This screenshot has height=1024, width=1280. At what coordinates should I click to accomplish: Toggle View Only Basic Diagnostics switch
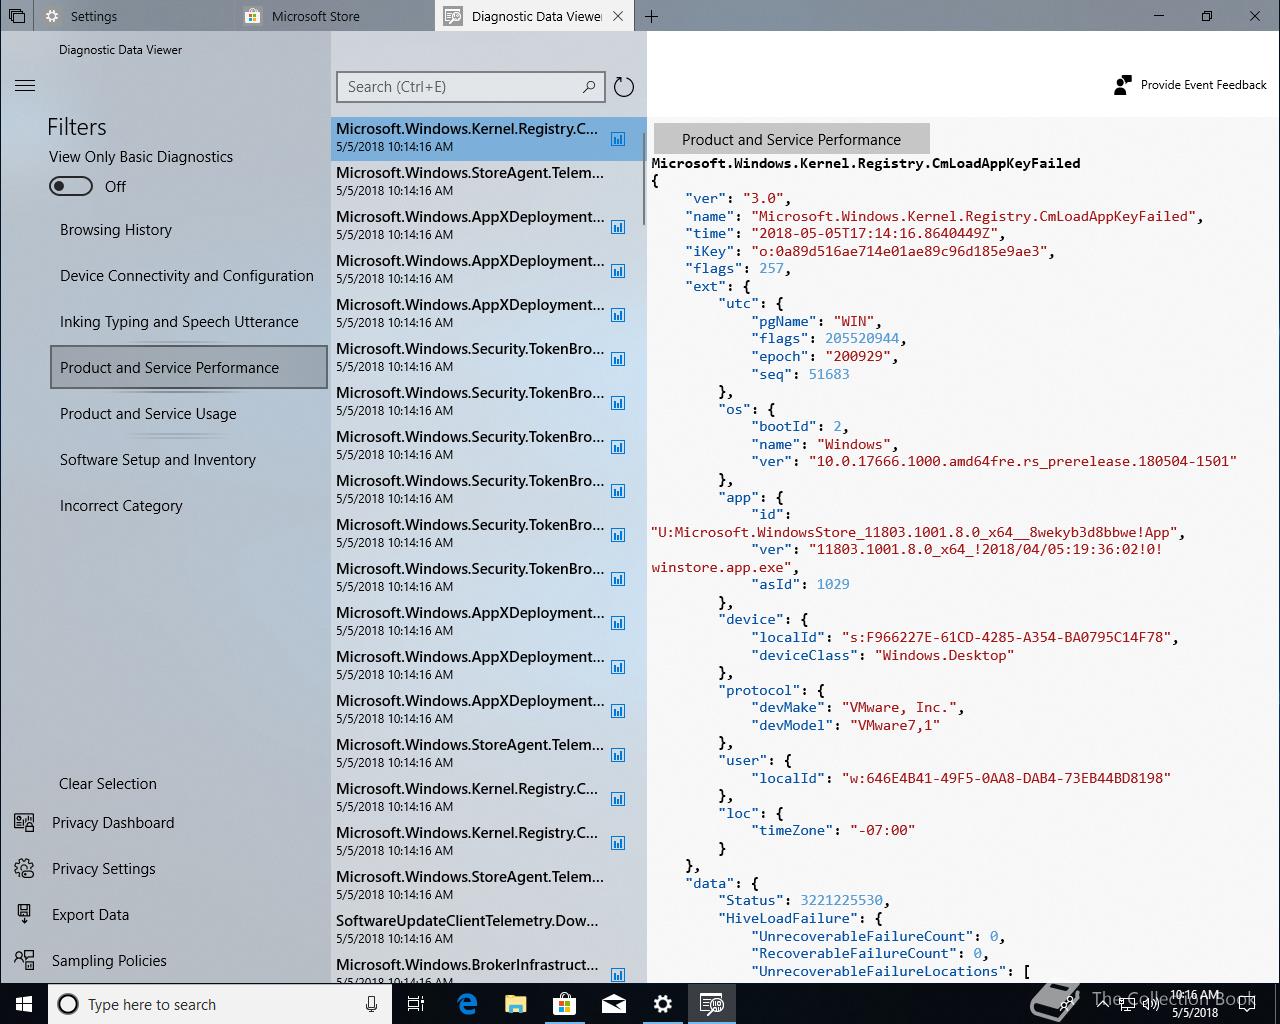pos(71,186)
